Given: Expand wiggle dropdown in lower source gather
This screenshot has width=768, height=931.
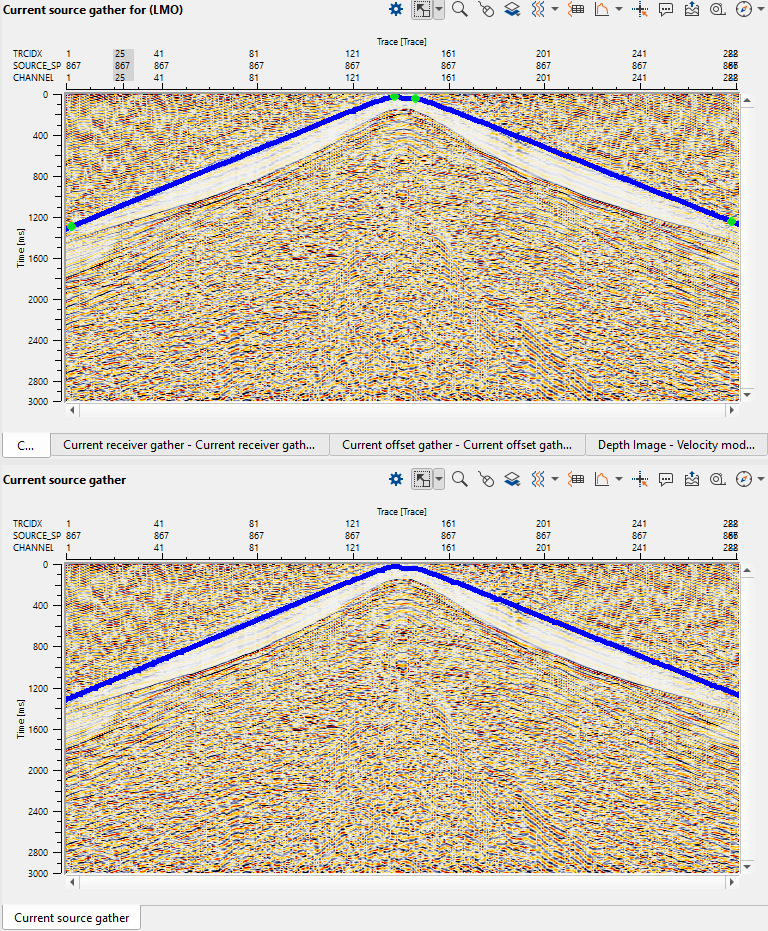Looking at the screenshot, I should click(x=555, y=479).
